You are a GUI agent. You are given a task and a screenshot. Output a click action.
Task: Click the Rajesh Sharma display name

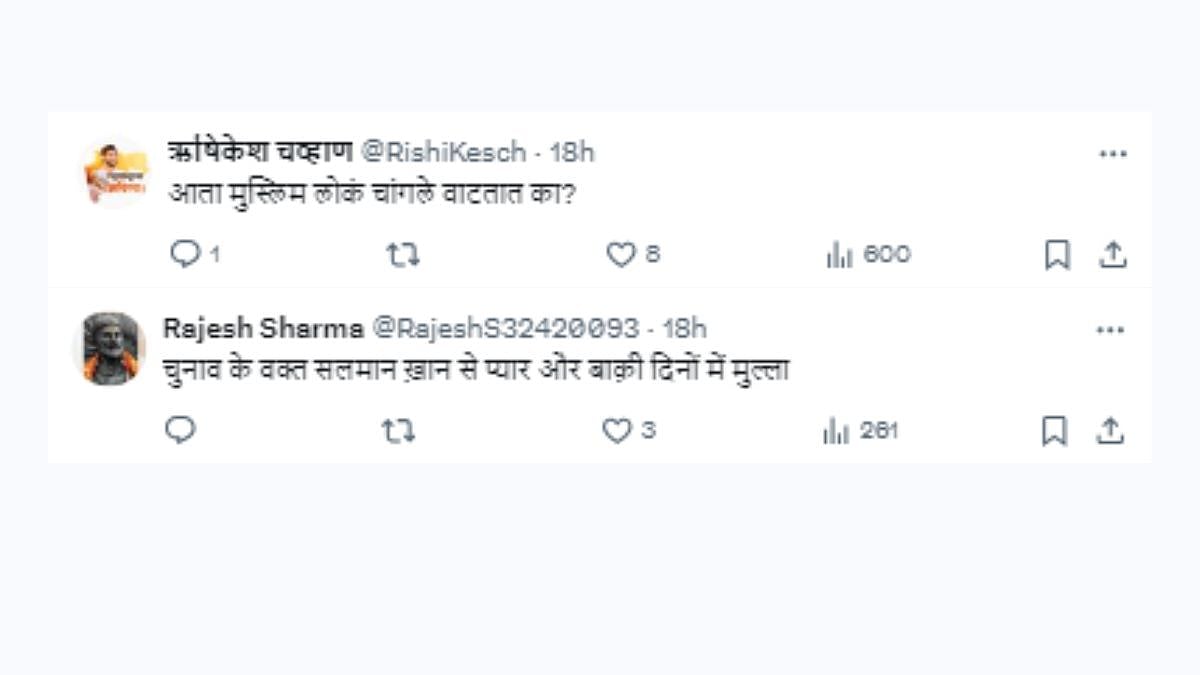263,328
